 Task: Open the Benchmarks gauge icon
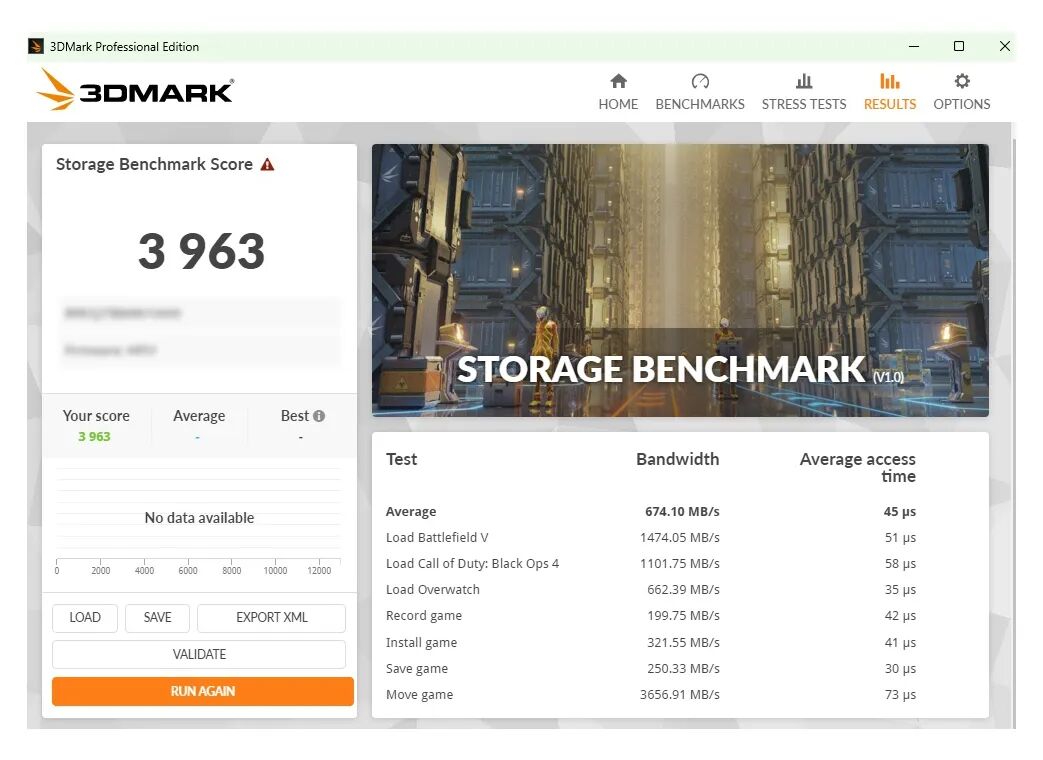point(700,82)
